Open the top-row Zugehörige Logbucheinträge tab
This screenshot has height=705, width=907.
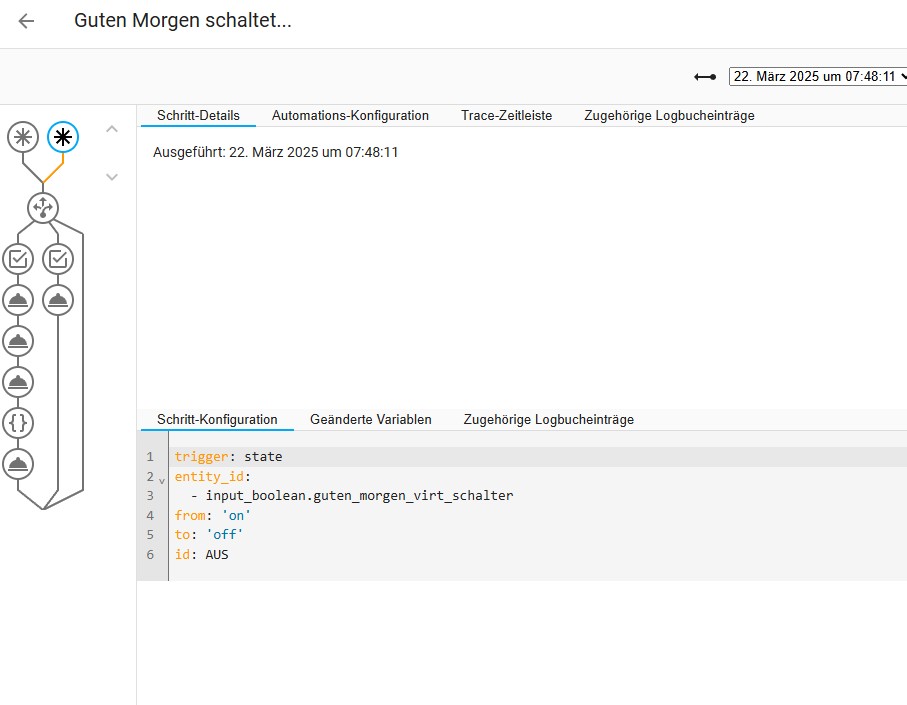(x=669, y=116)
